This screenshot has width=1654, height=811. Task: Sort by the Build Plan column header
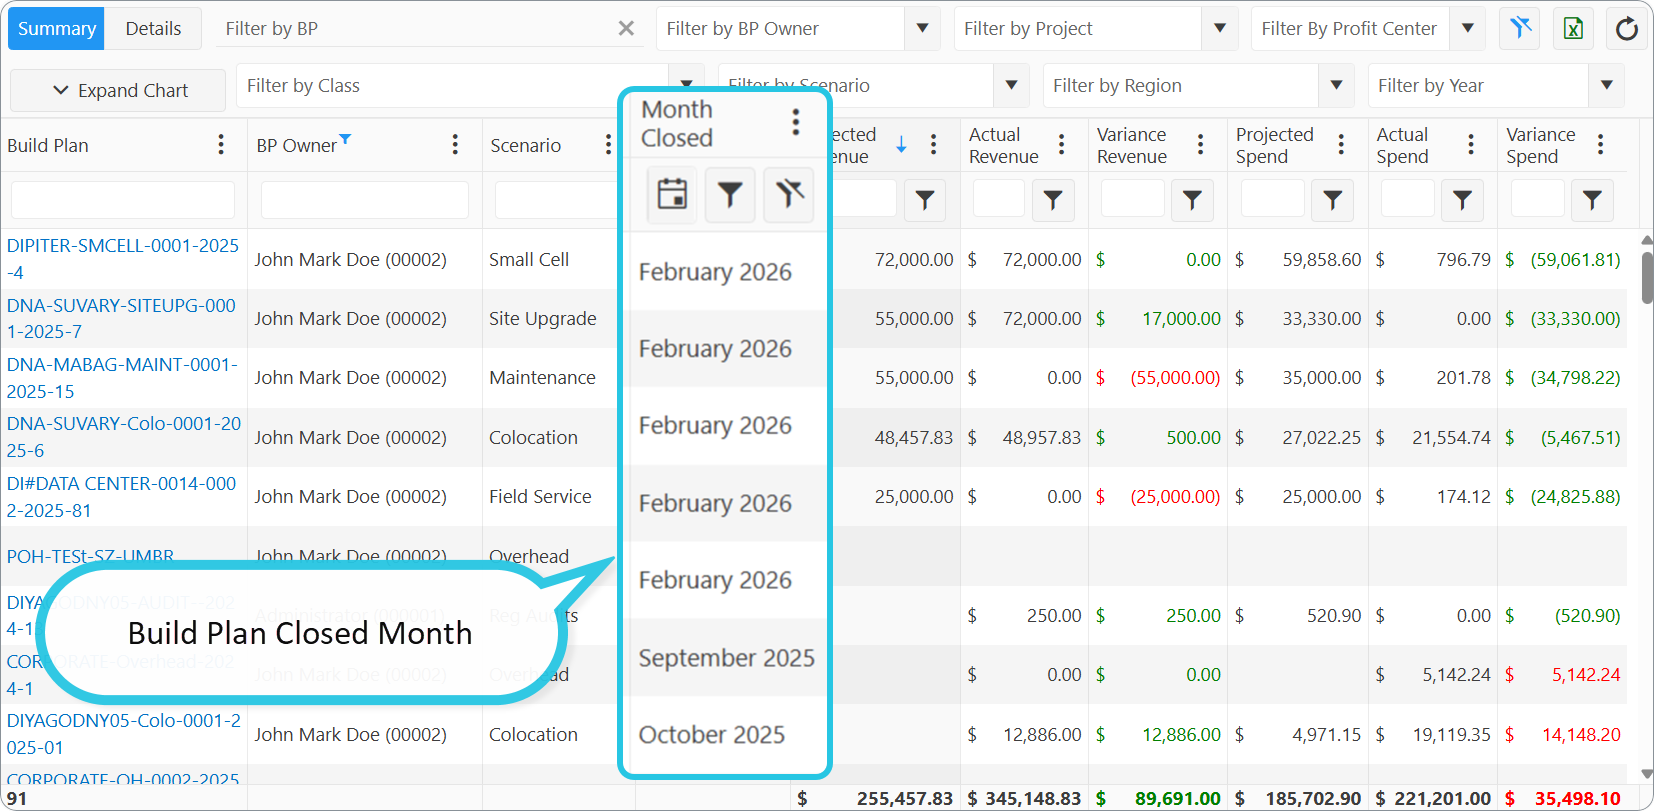(x=48, y=146)
